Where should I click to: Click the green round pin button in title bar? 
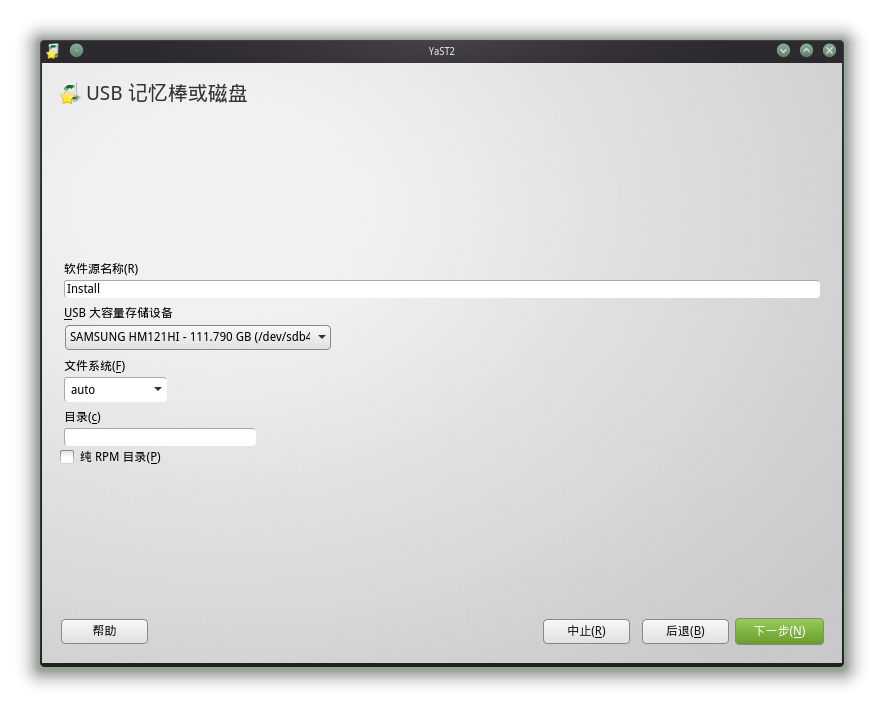click(76, 51)
